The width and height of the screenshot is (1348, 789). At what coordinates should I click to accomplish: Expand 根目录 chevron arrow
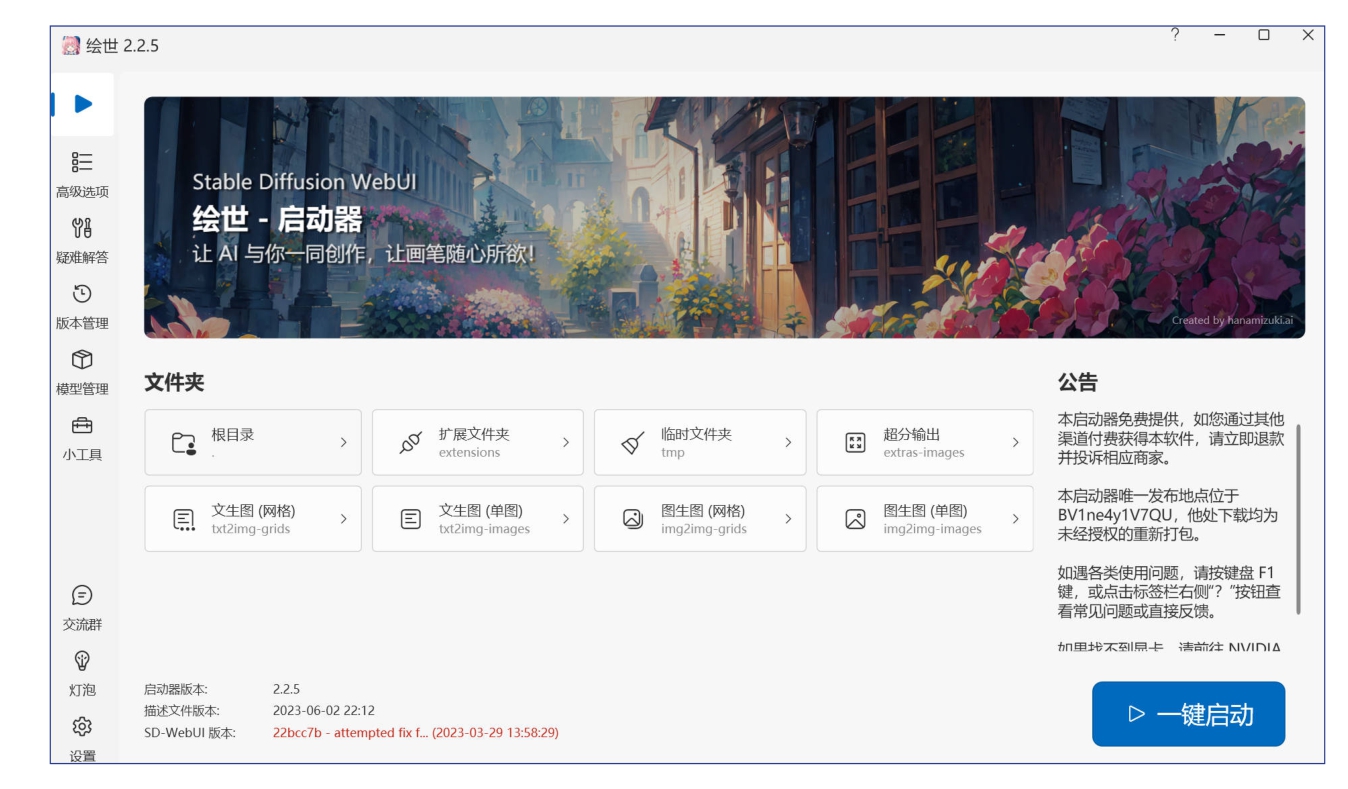pyautogui.click(x=344, y=441)
